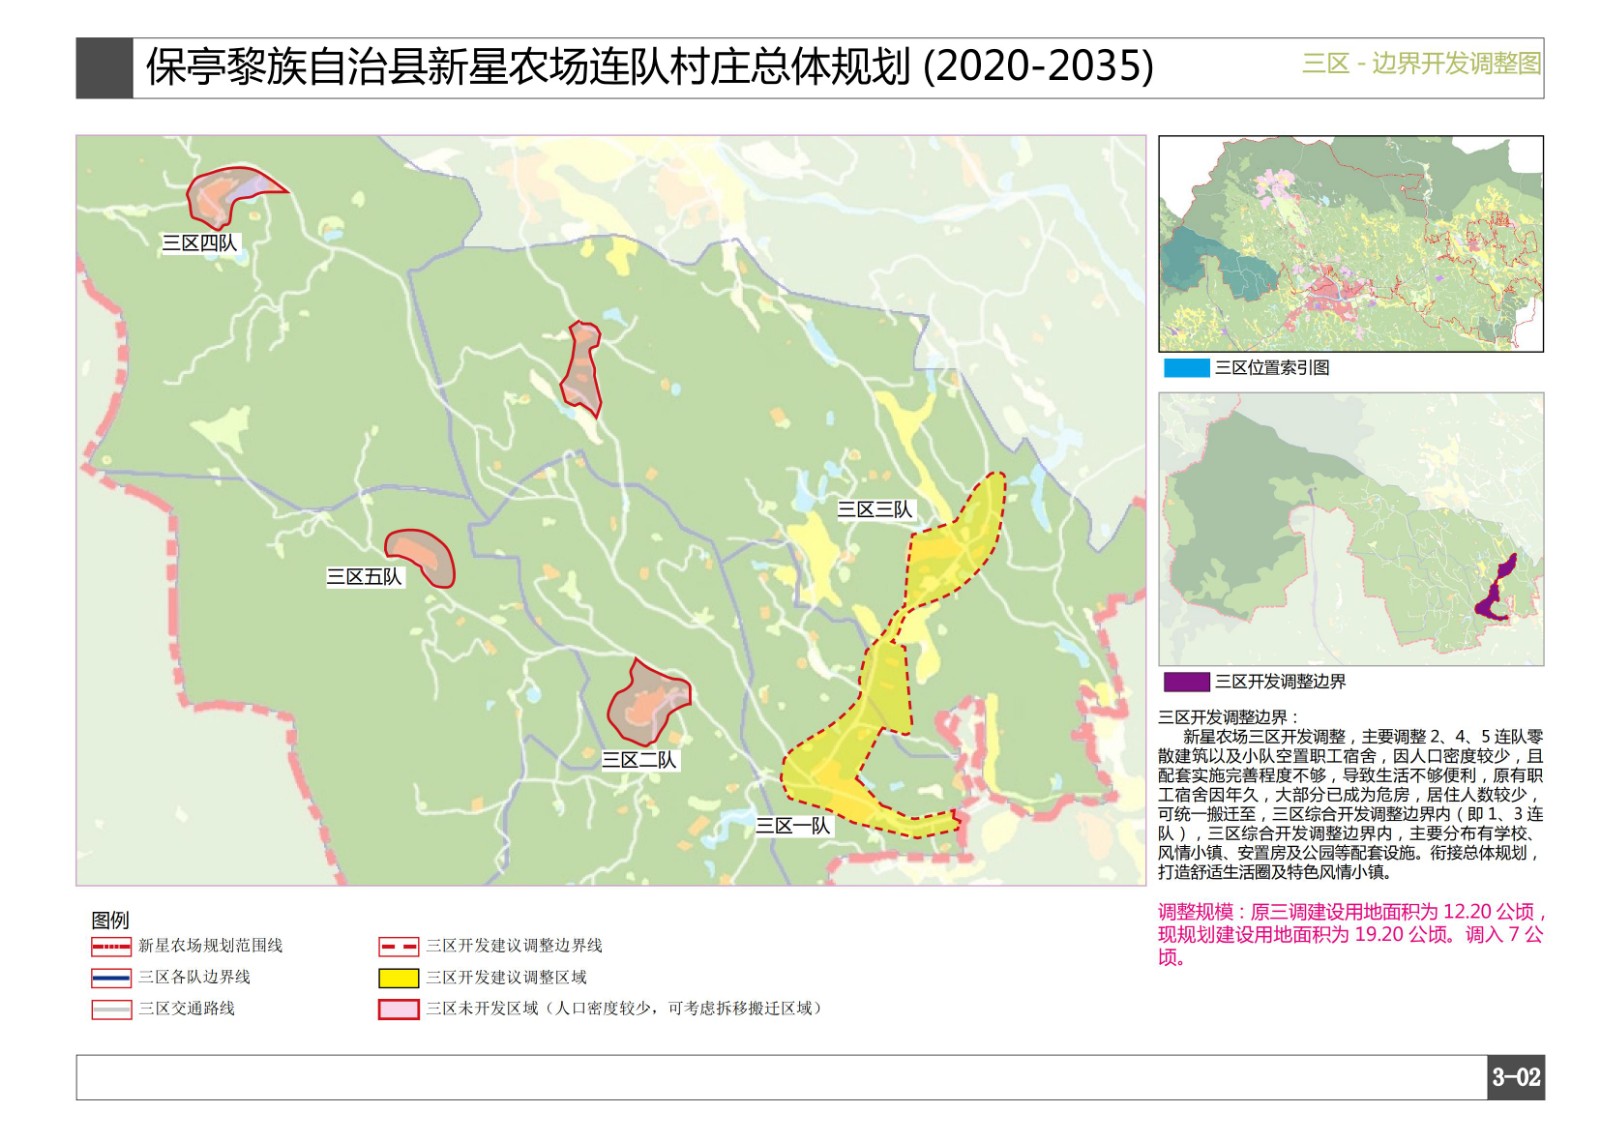The height and width of the screenshot is (1131, 1600).
Task: Click the lower adjustment boundary thumbnail map
Action: (x=1351, y=529)
